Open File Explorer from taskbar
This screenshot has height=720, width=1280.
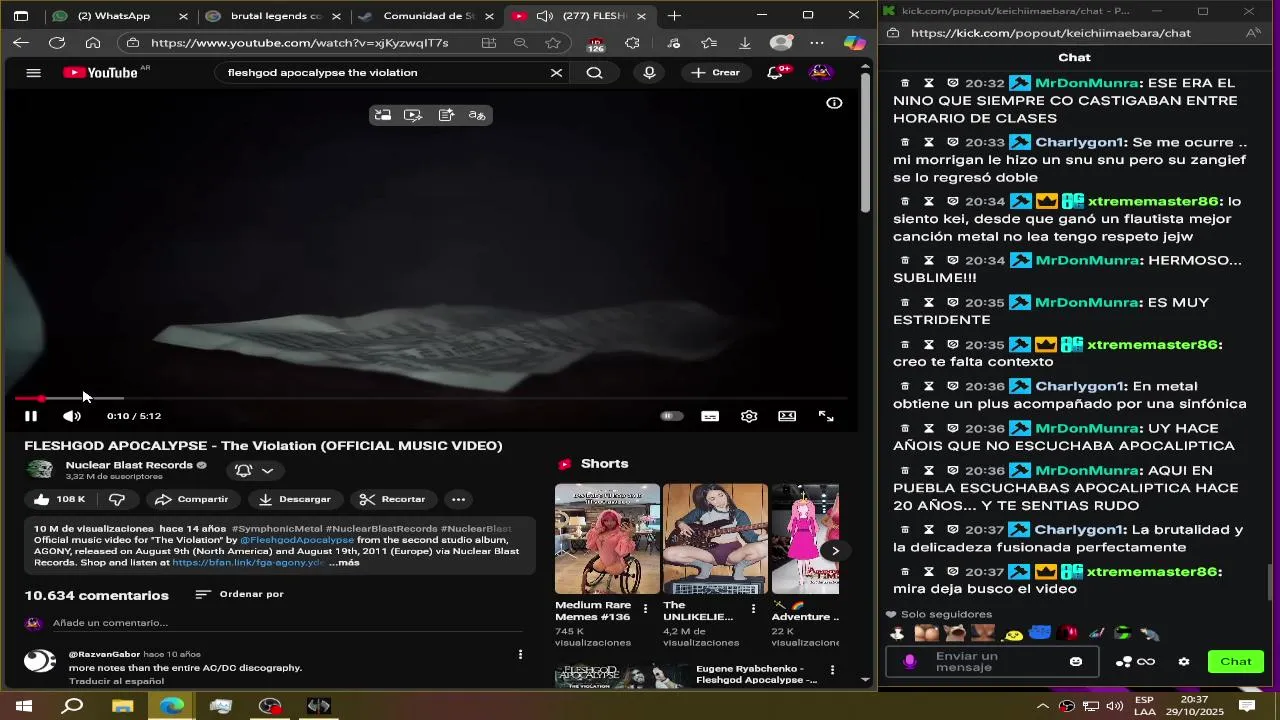pos(122,706)
